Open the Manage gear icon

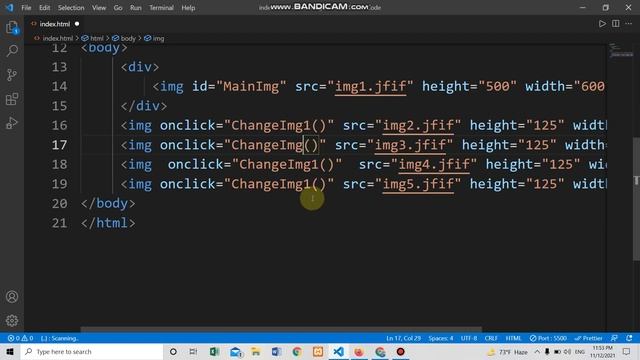click(12, 320)
